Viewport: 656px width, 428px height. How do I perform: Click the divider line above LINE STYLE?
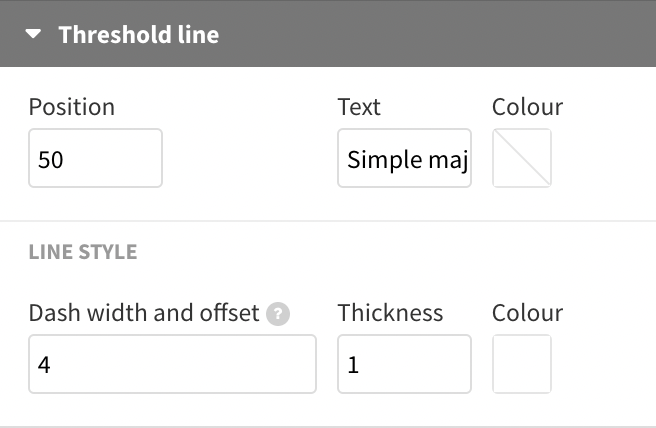tap(328, 220)
